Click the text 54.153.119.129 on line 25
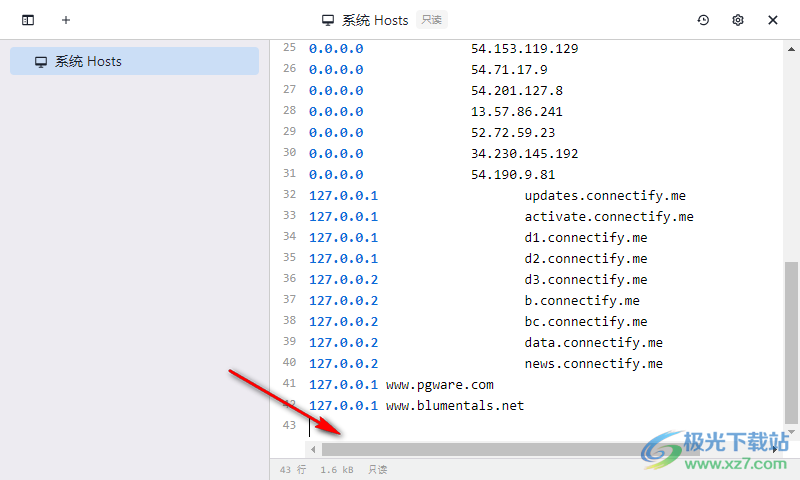The height and width of the screenshot is (480, 800). click(524, 49)
